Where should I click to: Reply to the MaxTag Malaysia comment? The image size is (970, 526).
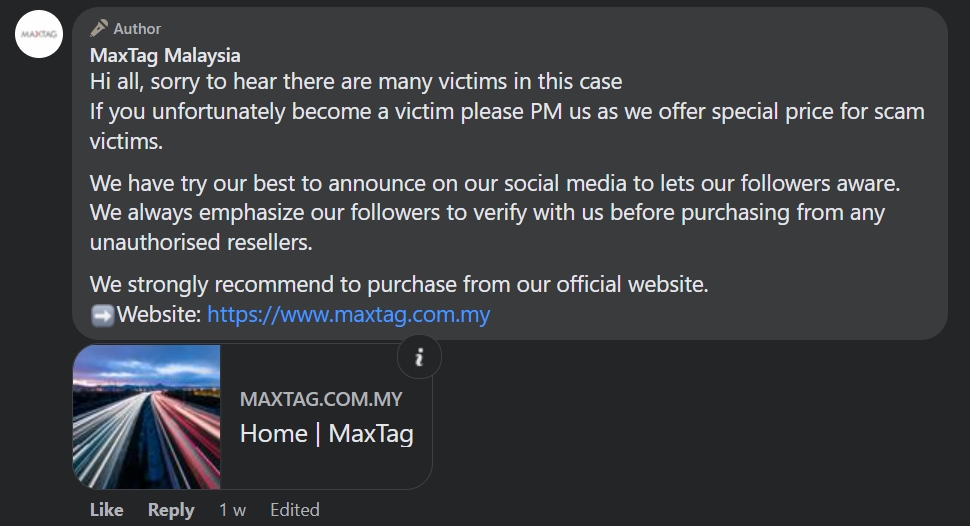(171, 510)
